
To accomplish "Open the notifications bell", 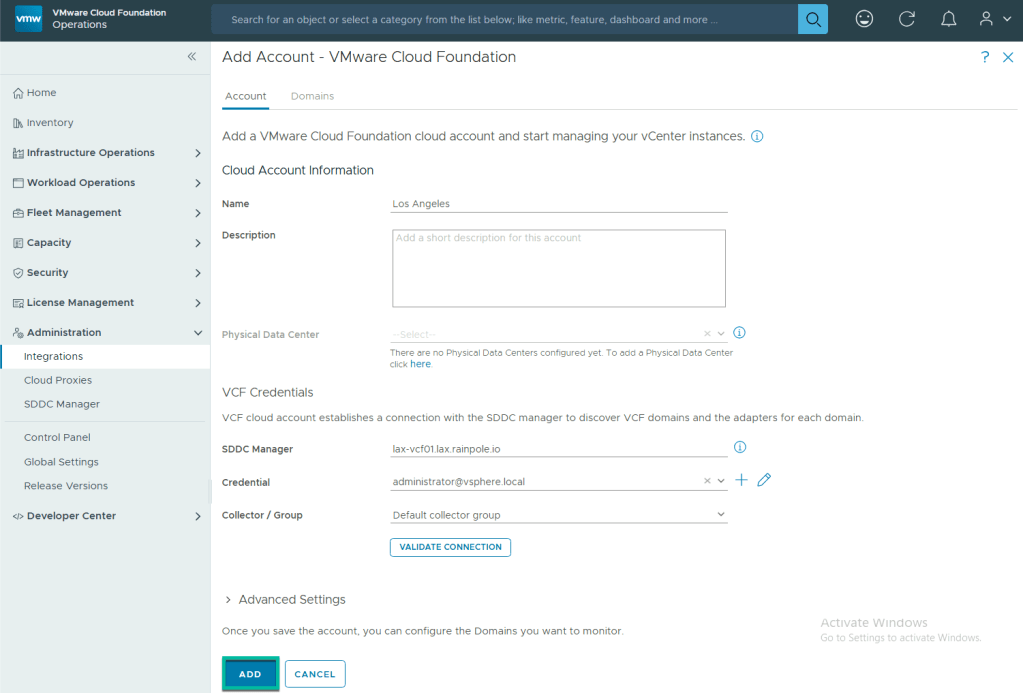I will [x=949, y=19].
